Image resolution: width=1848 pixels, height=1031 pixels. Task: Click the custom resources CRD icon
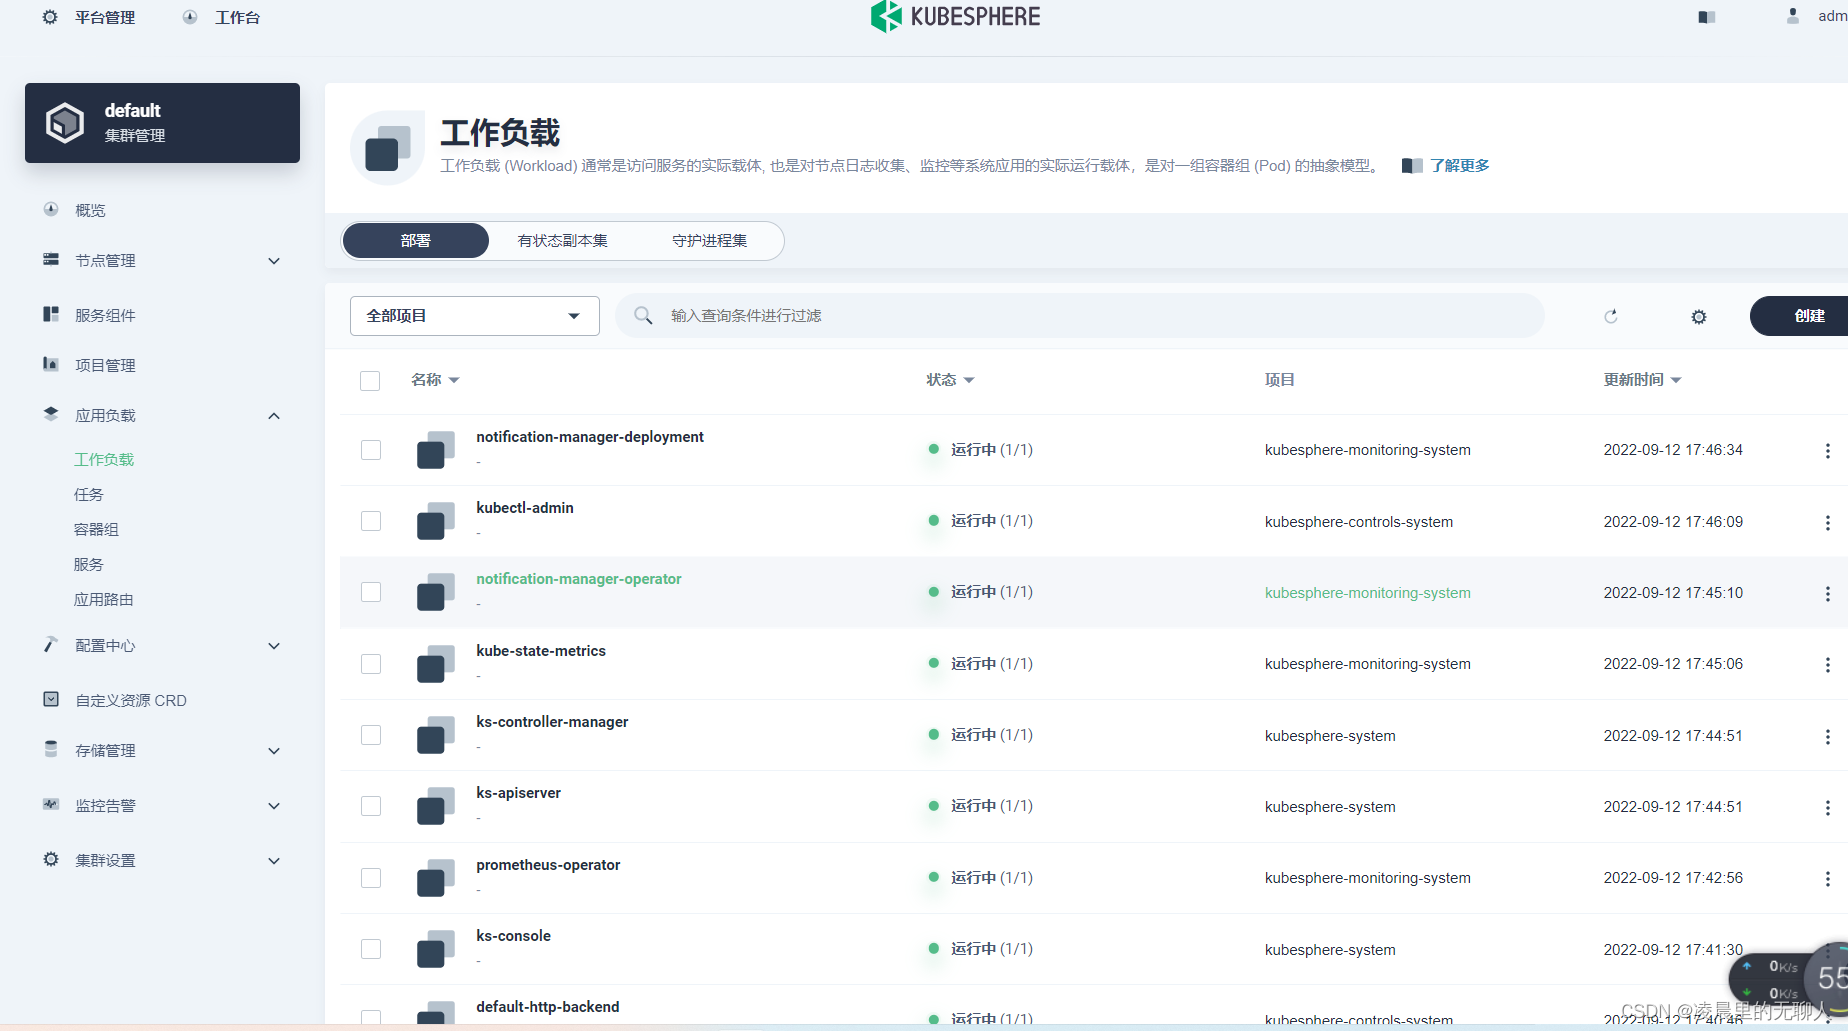tap(51, 699)
